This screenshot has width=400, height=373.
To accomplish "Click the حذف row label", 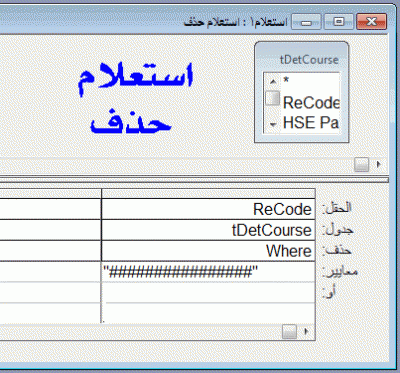I will click(336, 250).
